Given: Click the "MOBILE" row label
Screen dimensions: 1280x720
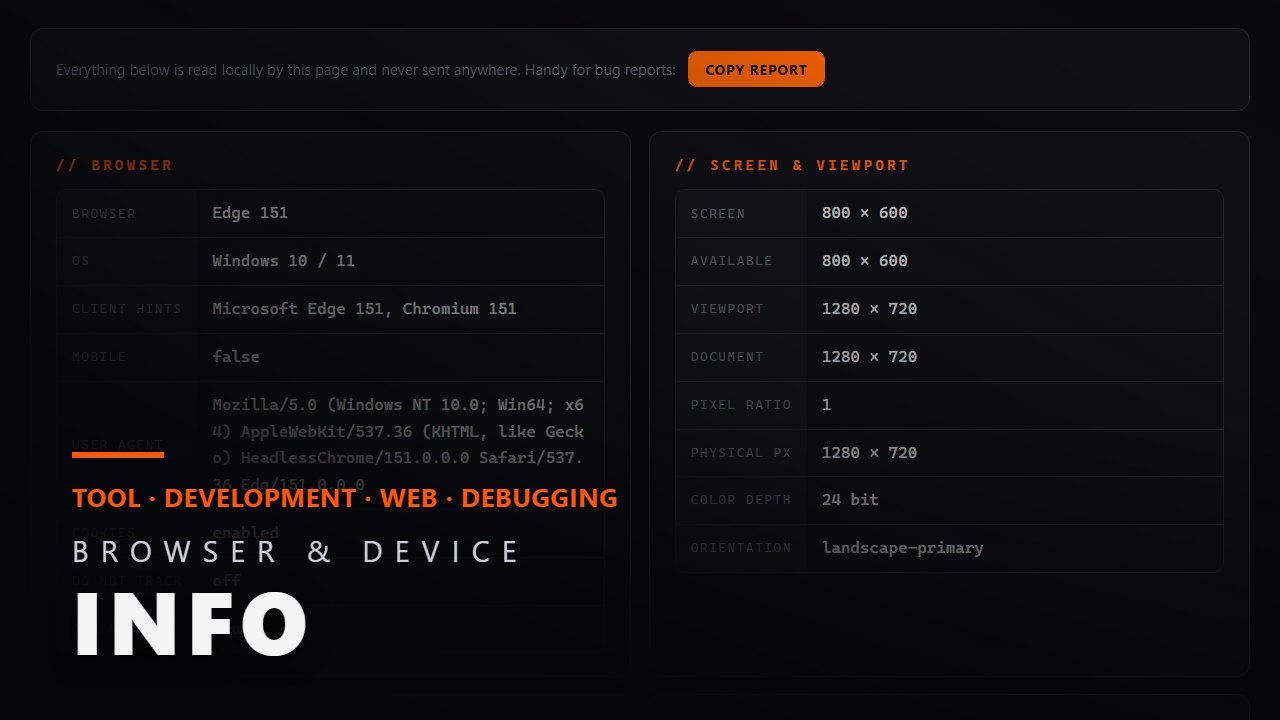Looking at the screenshot, I should tap(99, 358).
